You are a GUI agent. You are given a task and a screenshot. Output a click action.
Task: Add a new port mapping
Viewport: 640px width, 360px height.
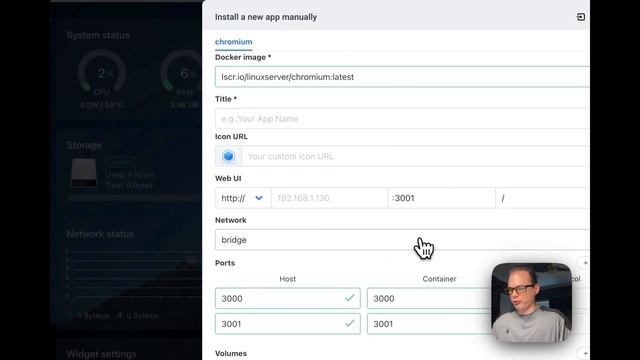click(585, 263)
